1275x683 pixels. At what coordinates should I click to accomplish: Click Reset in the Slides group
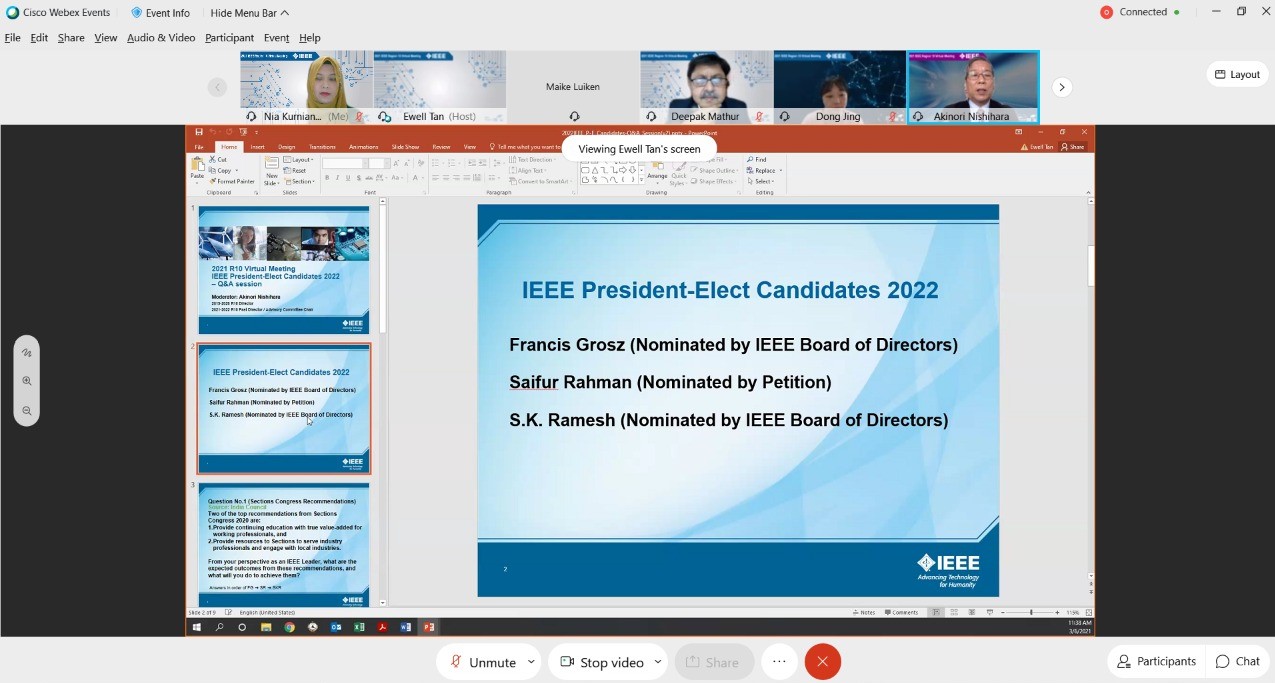tap(296, 171)
